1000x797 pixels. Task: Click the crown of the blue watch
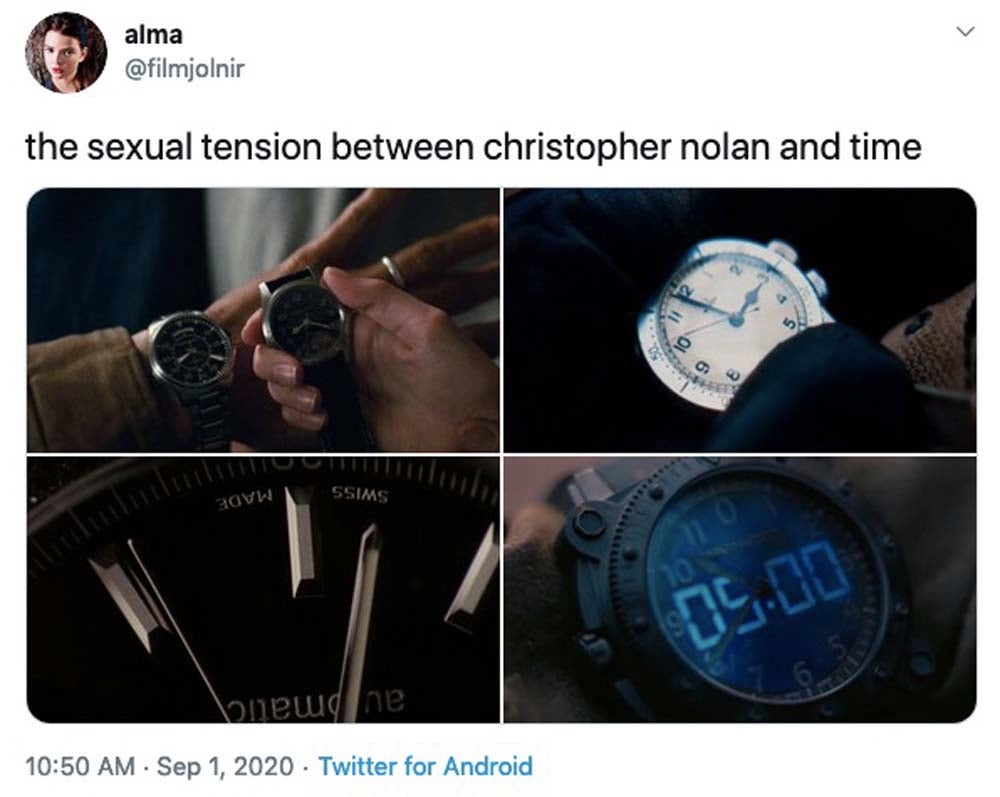(587, 522)
